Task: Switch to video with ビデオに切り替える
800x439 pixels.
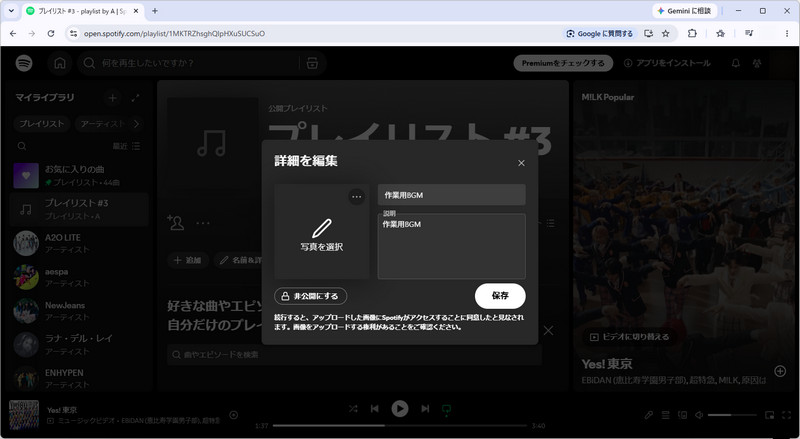Action: coord(629,337)
